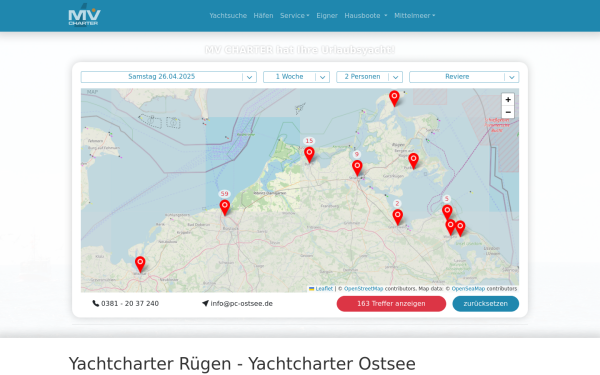Viewport: 600px width, 375px height.
Task: Select the map marker labeled 2
Action: pos(398,217)
